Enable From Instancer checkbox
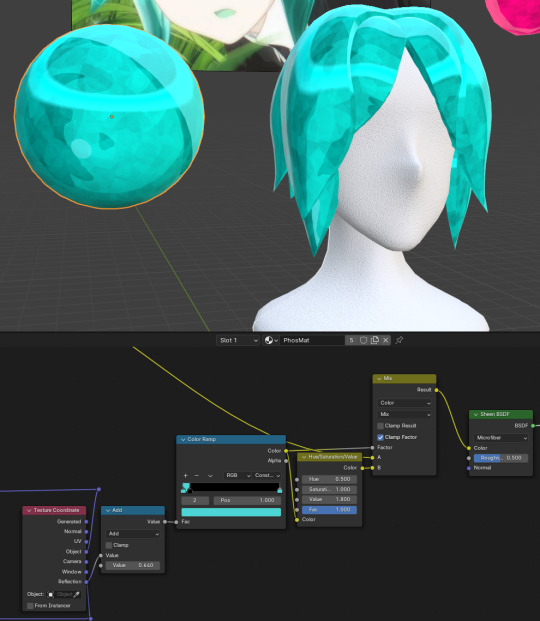This screenshot has height=621, width=540. pos(30,606)
